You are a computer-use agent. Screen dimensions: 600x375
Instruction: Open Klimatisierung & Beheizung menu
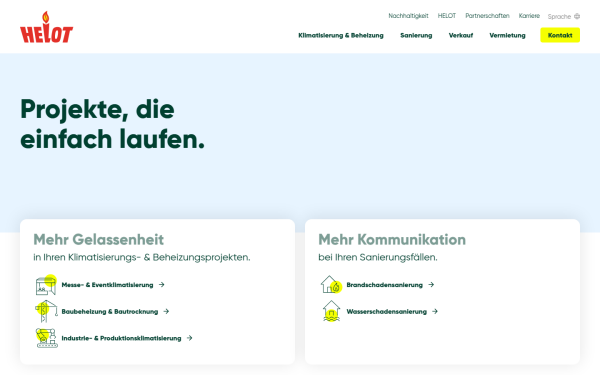click(341, 35)
